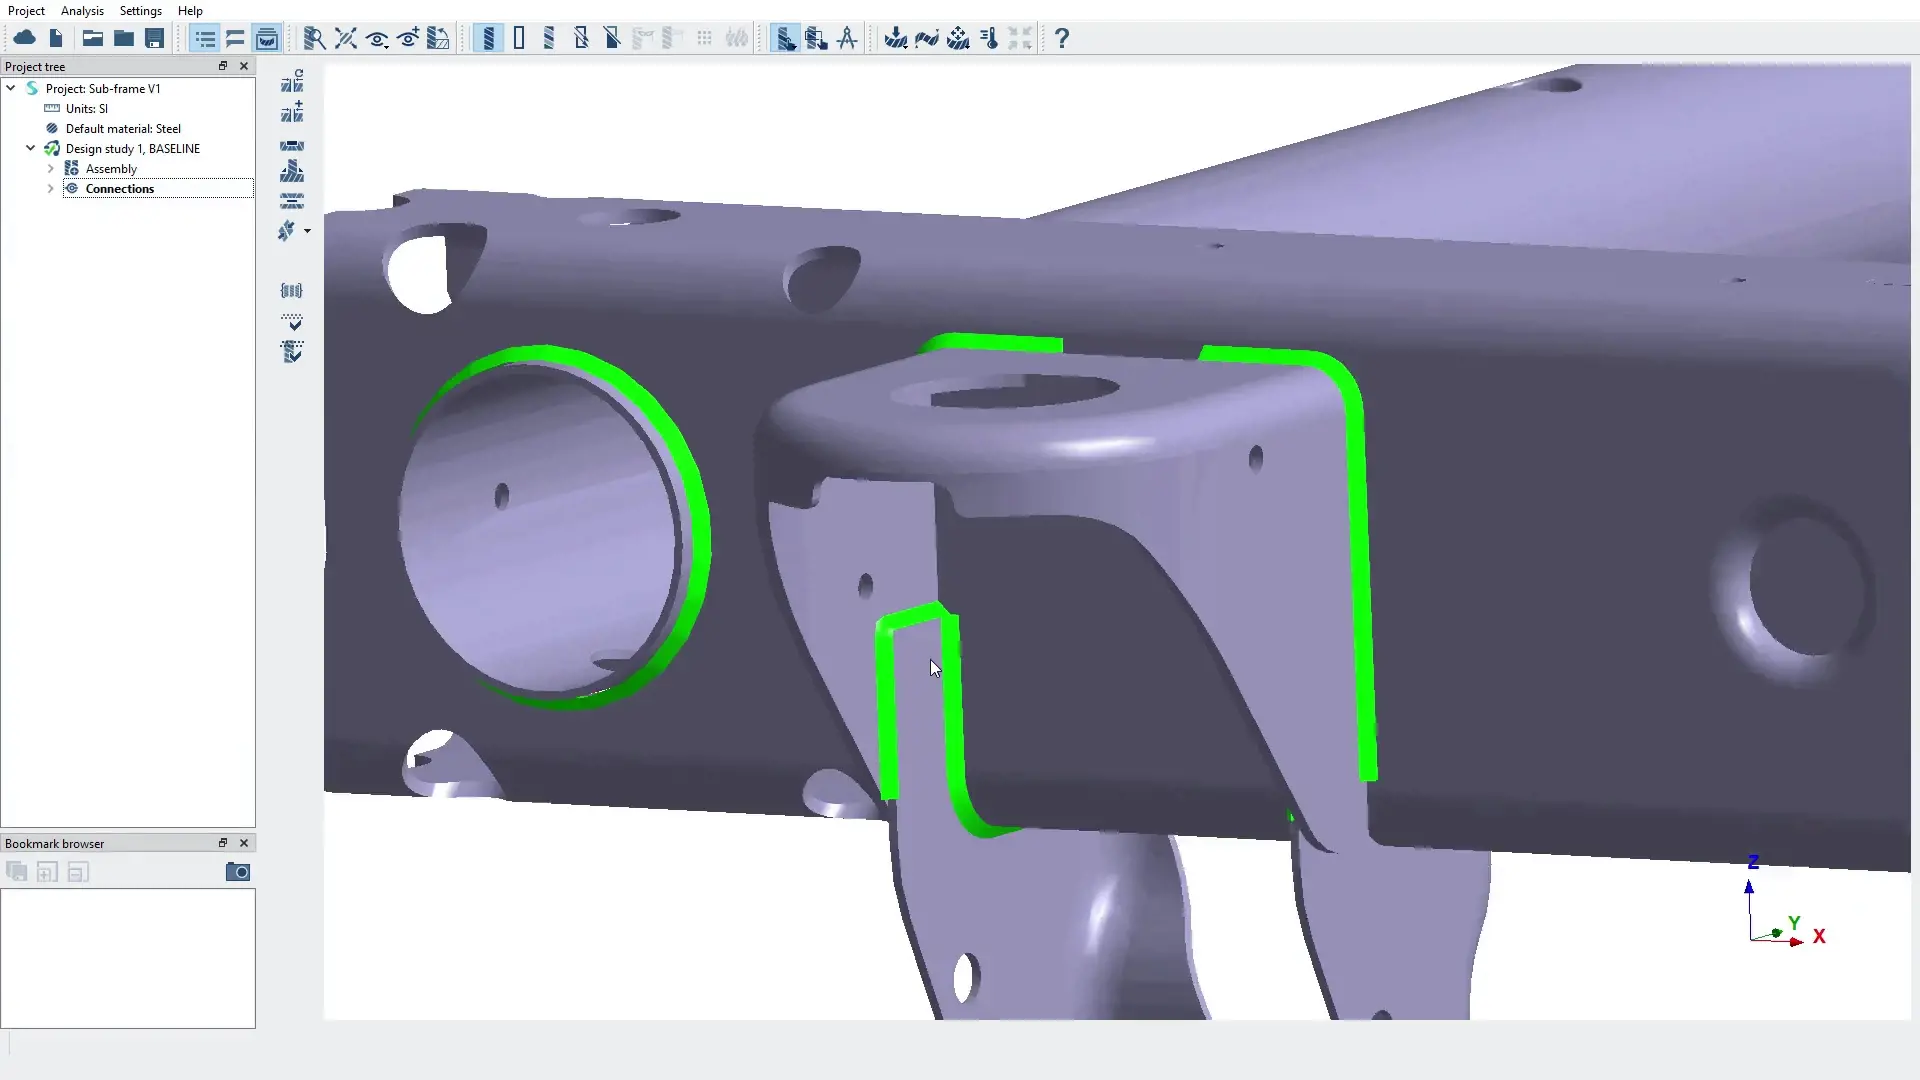1920x1080 pixels.
Task: Expand the Connections tree branch
Action: pos(50,189)
